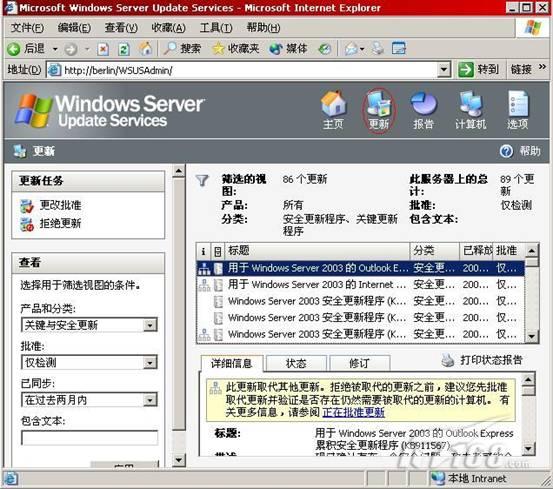Click the info 'i' column header

(203, 251)
